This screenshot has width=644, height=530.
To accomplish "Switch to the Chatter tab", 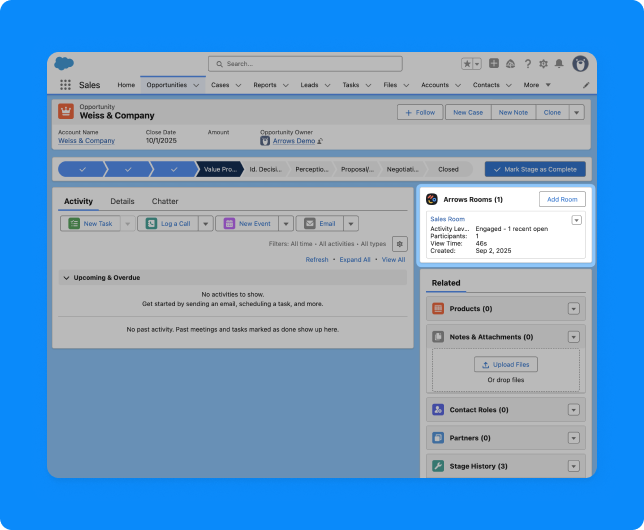I will [165, 201].
